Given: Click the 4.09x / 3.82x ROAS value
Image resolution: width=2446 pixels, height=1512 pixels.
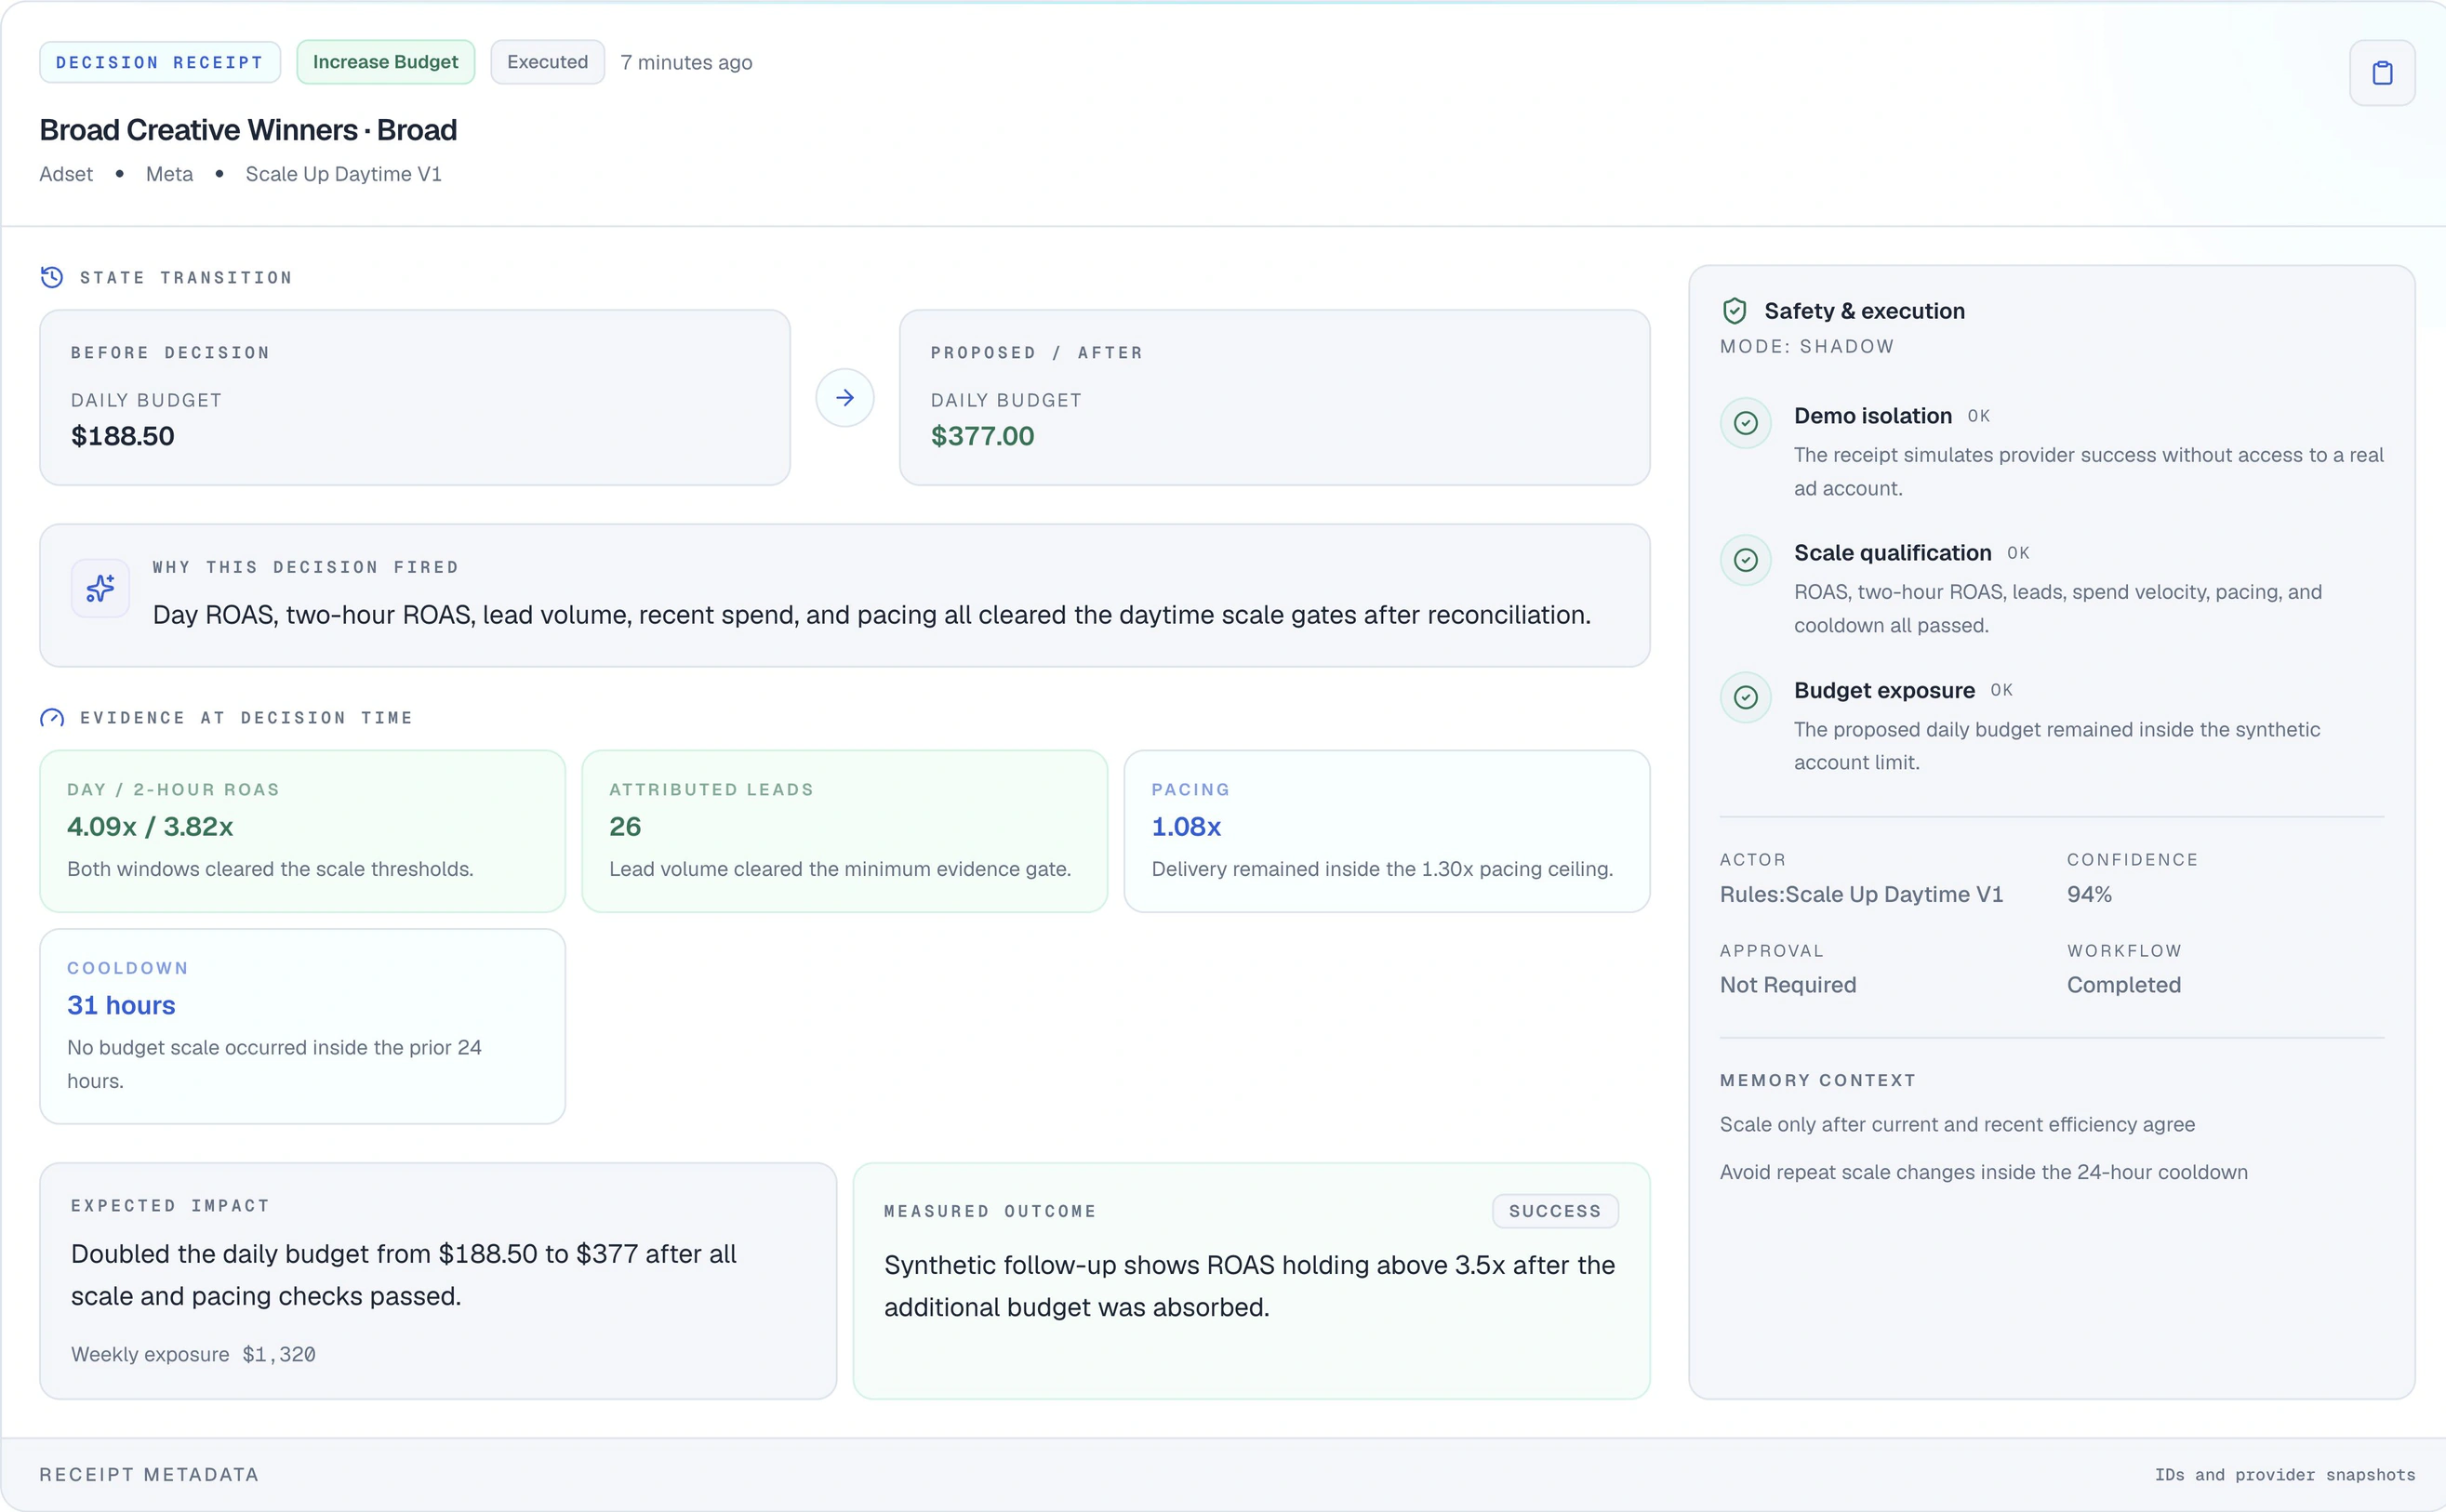Looking at the screenshot, I should [150, 827].
